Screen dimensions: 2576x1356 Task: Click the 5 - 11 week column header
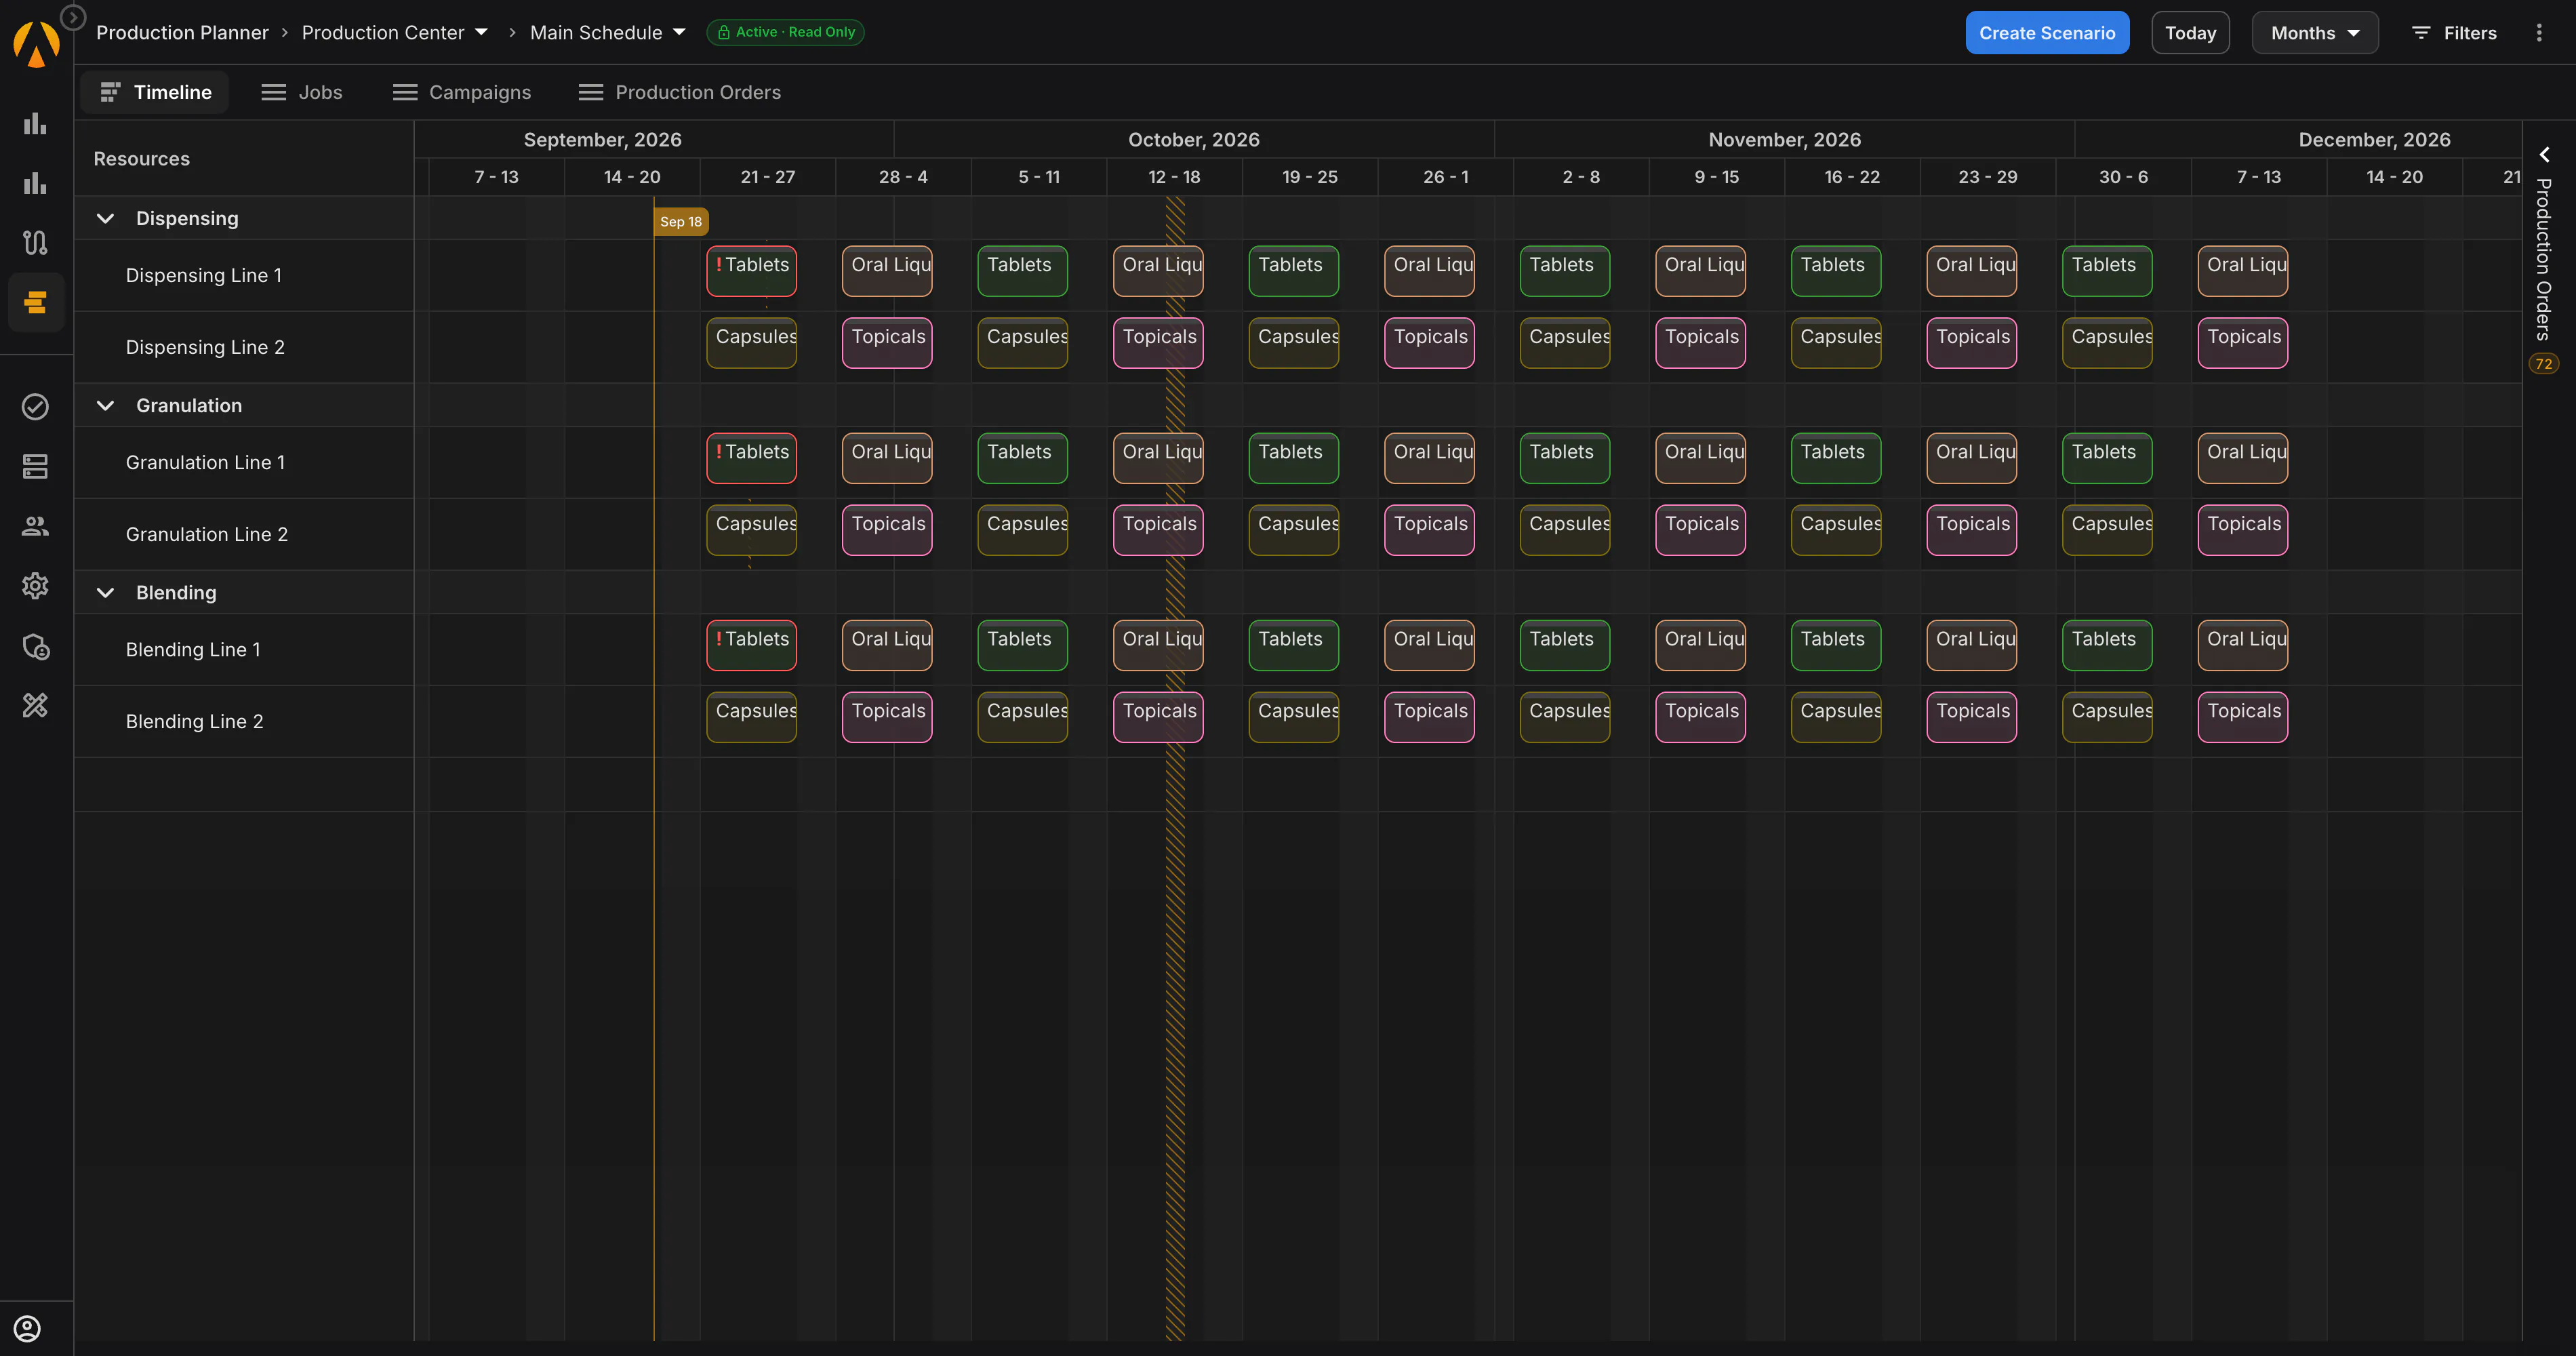click(x=1039, y=177)
